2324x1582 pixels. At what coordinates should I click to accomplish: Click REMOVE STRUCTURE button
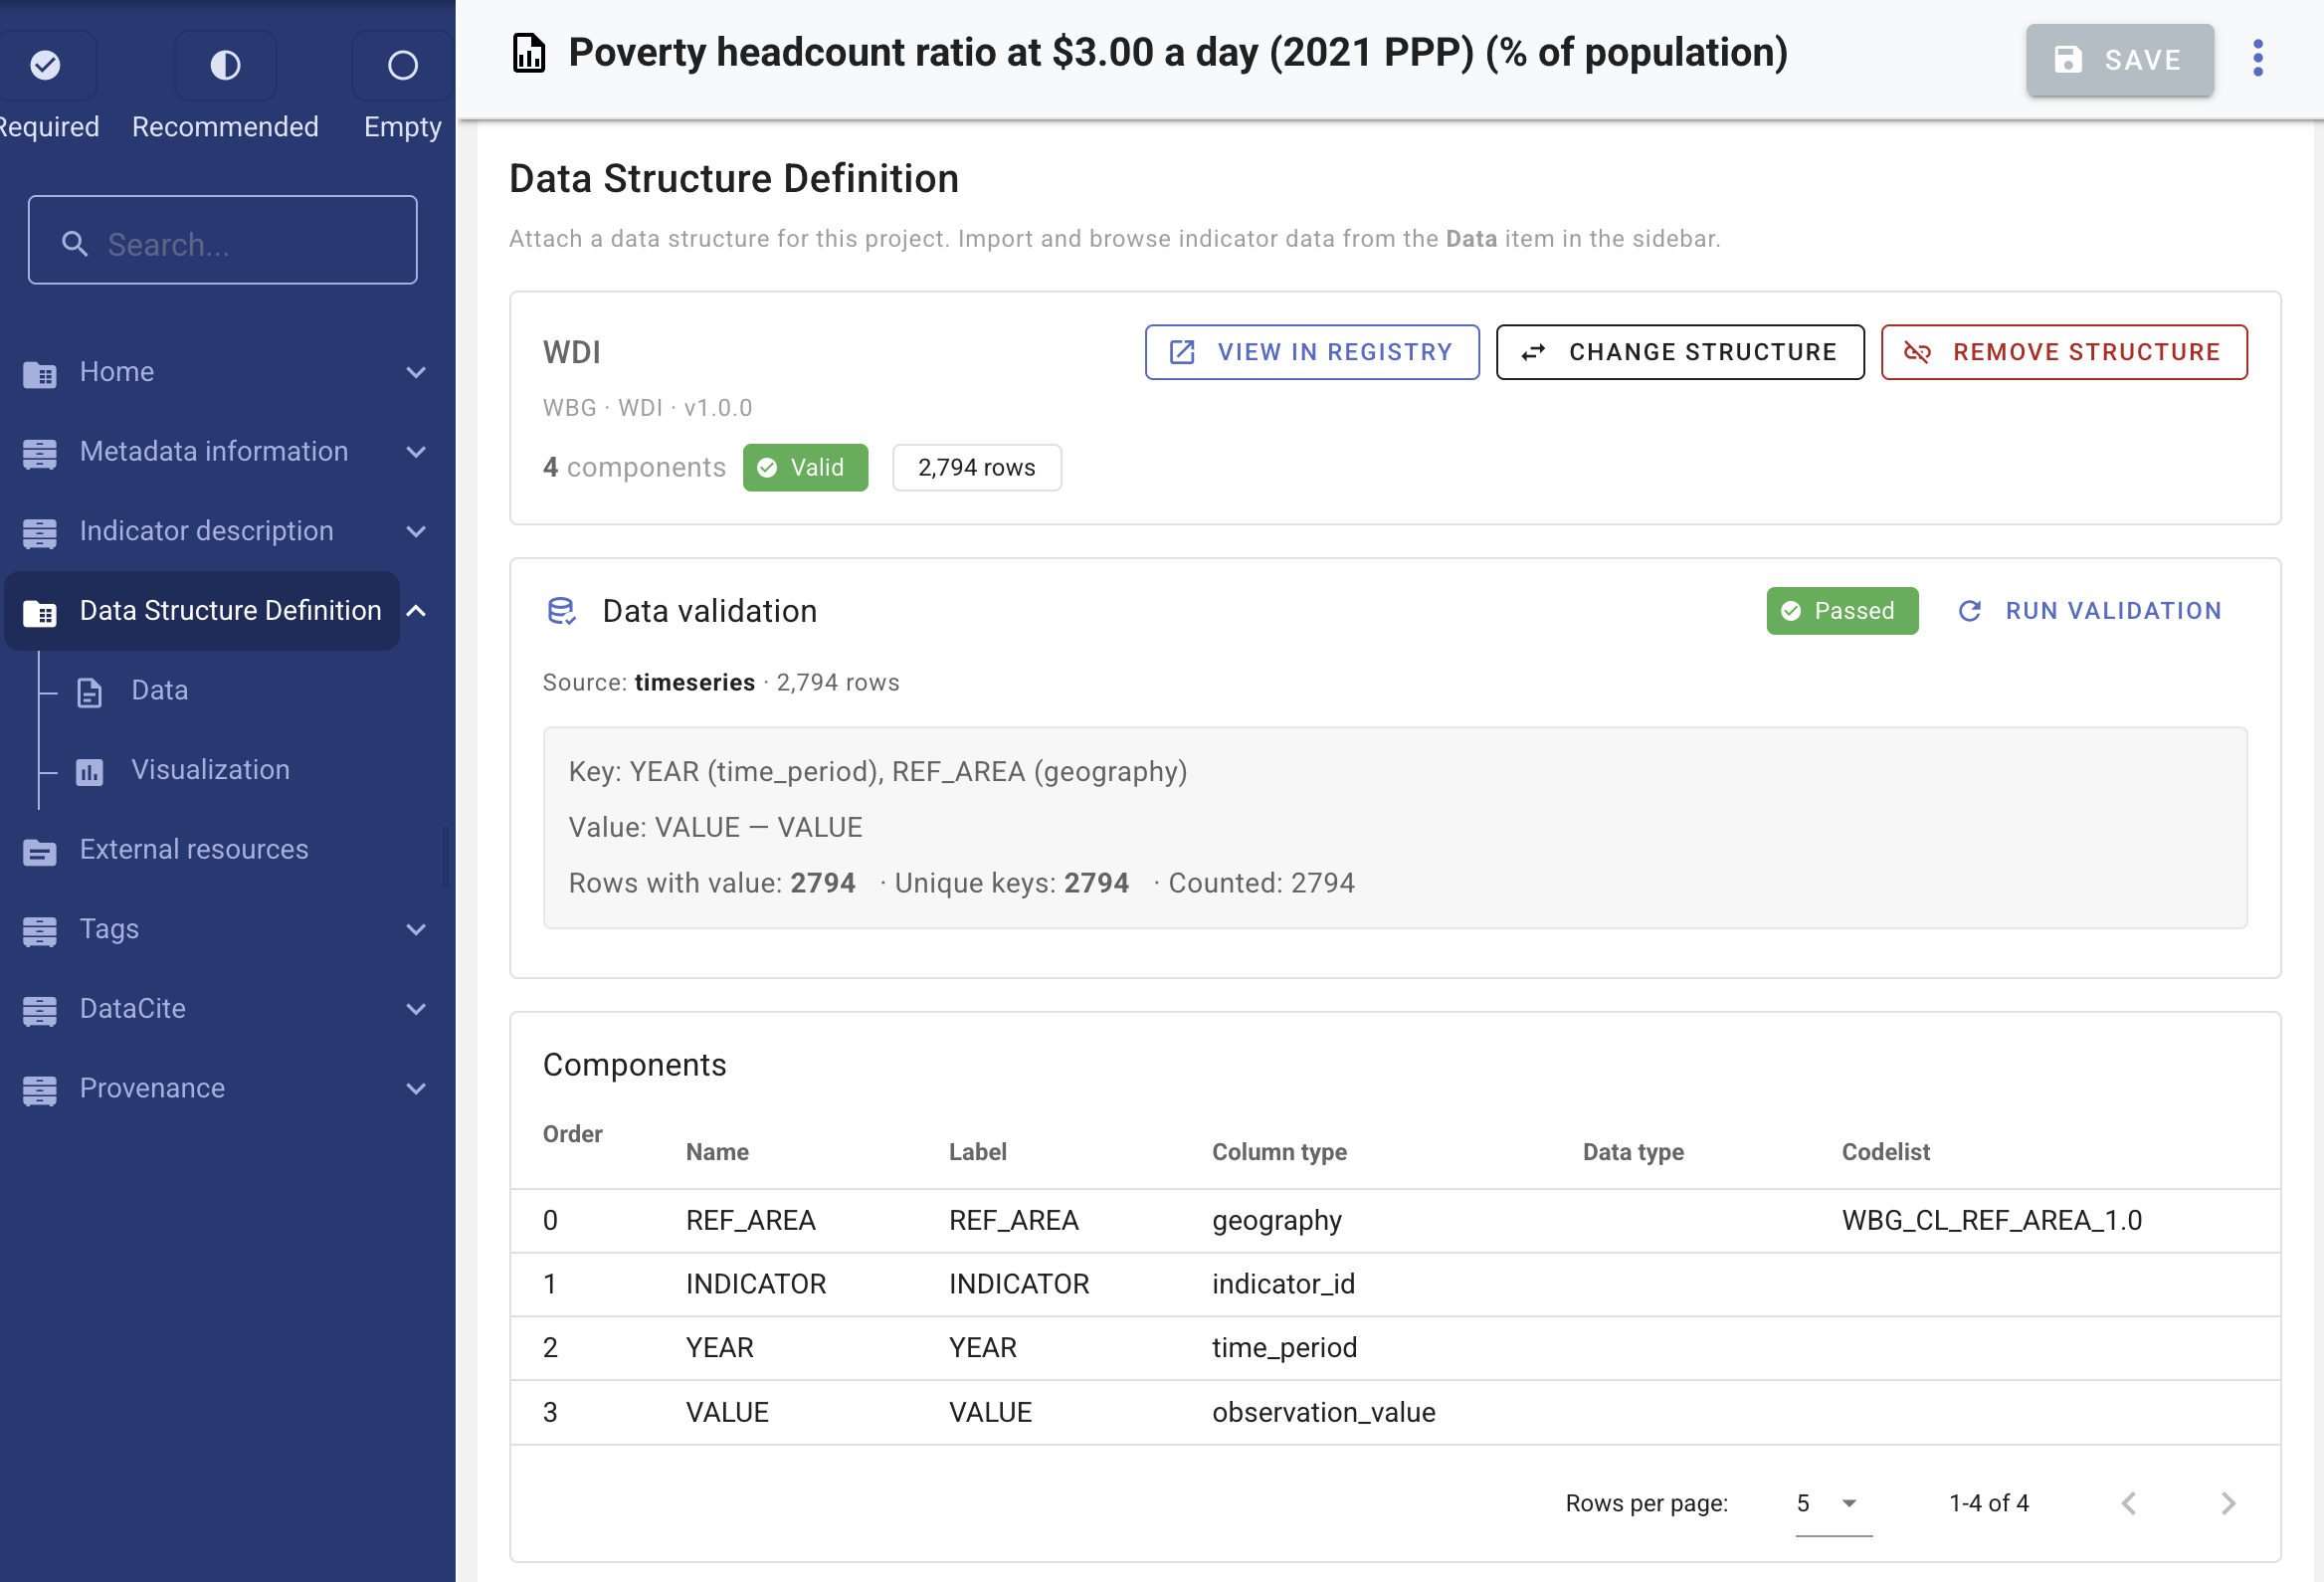point(2064,352)
